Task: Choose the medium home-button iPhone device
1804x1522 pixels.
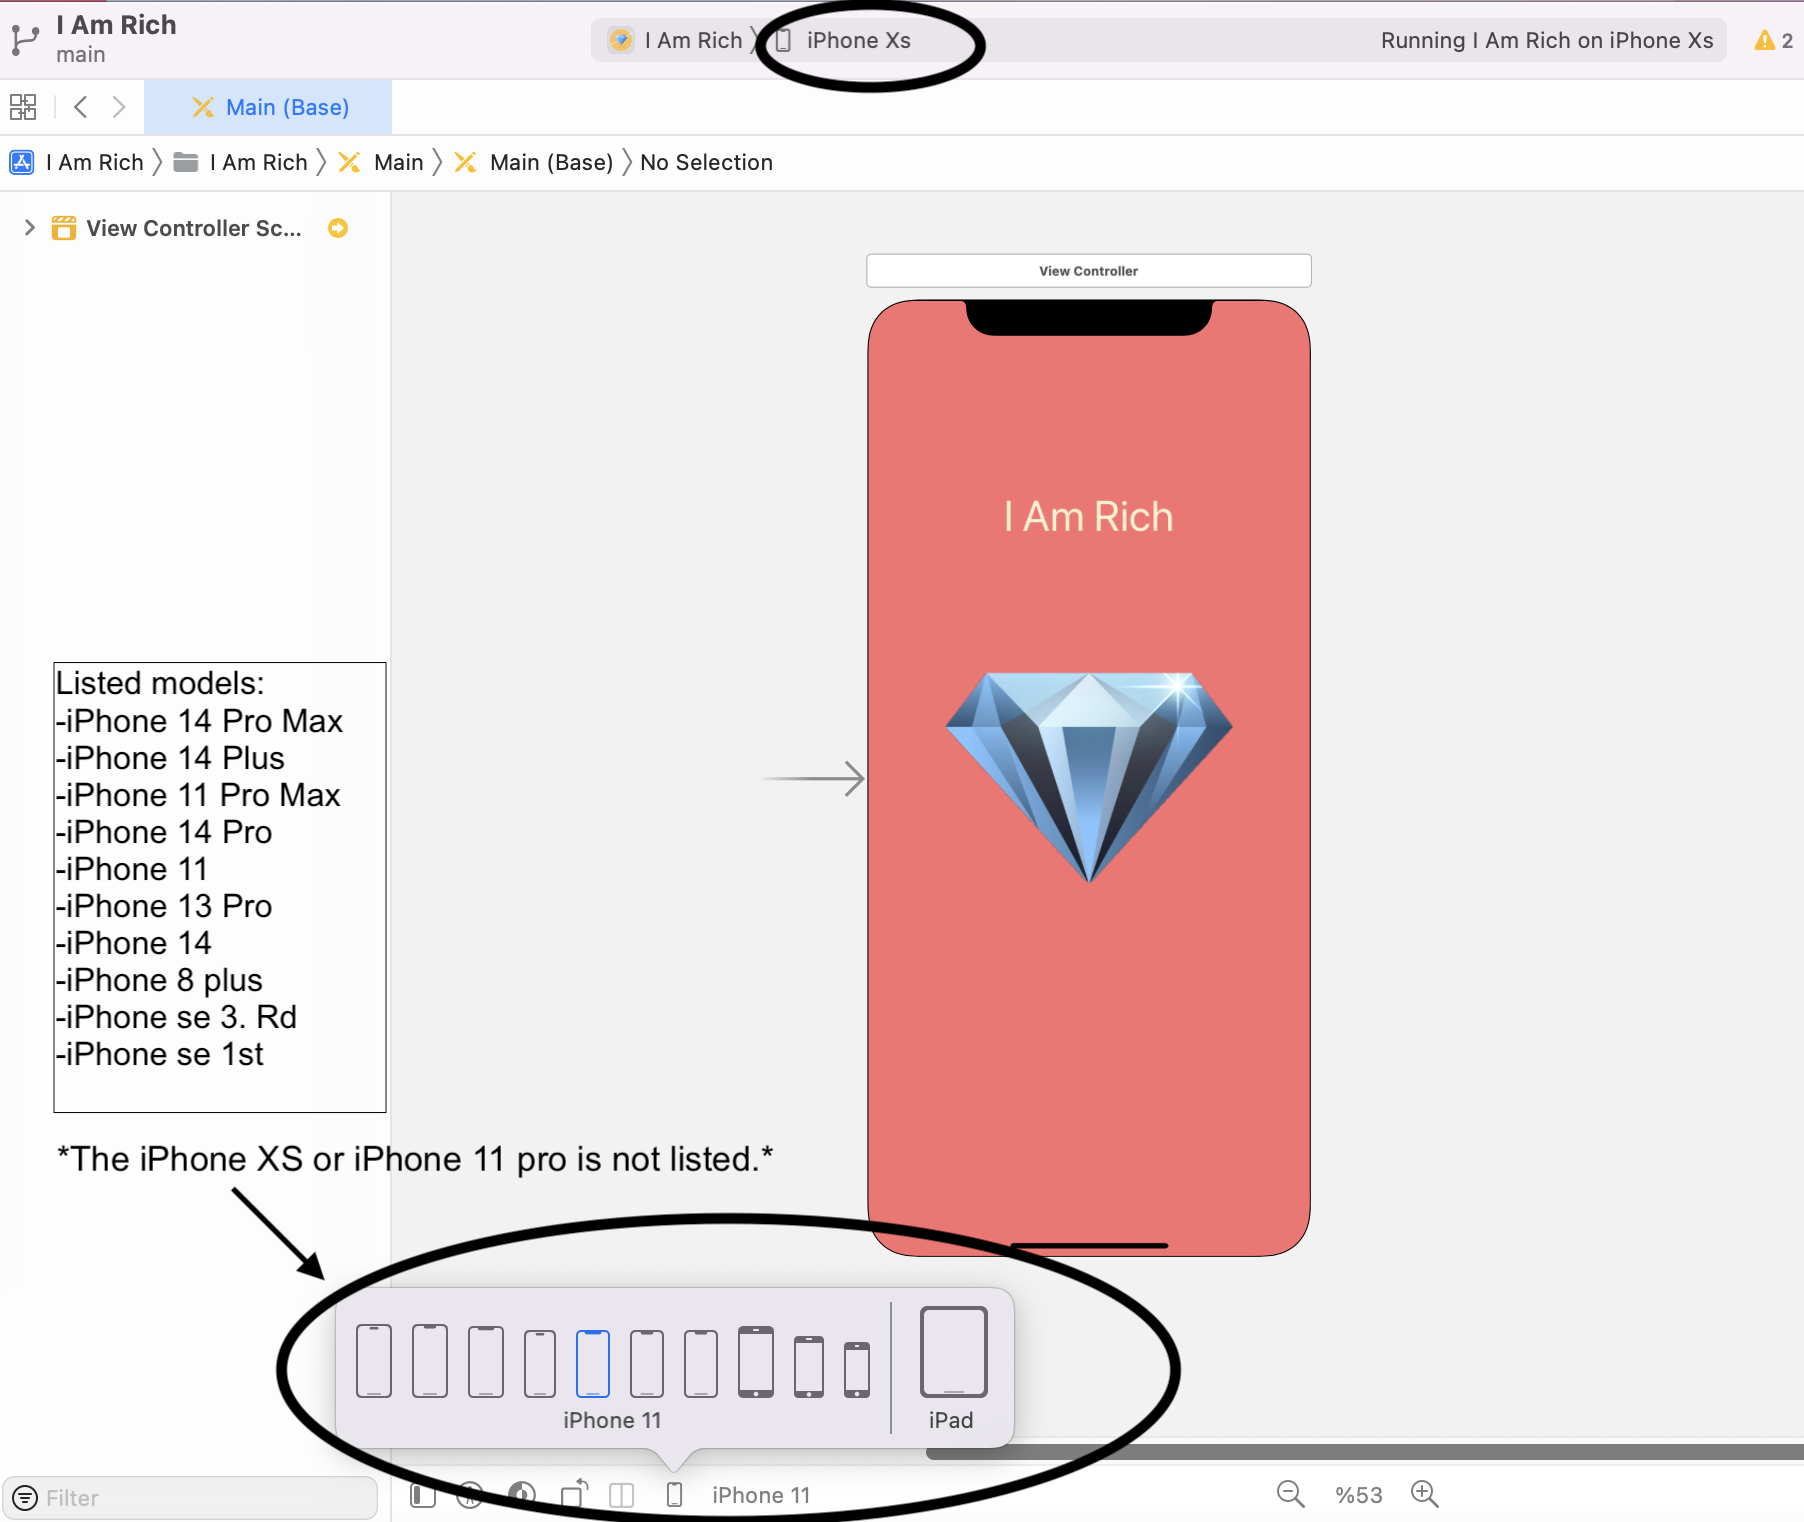Action: 809,1367
